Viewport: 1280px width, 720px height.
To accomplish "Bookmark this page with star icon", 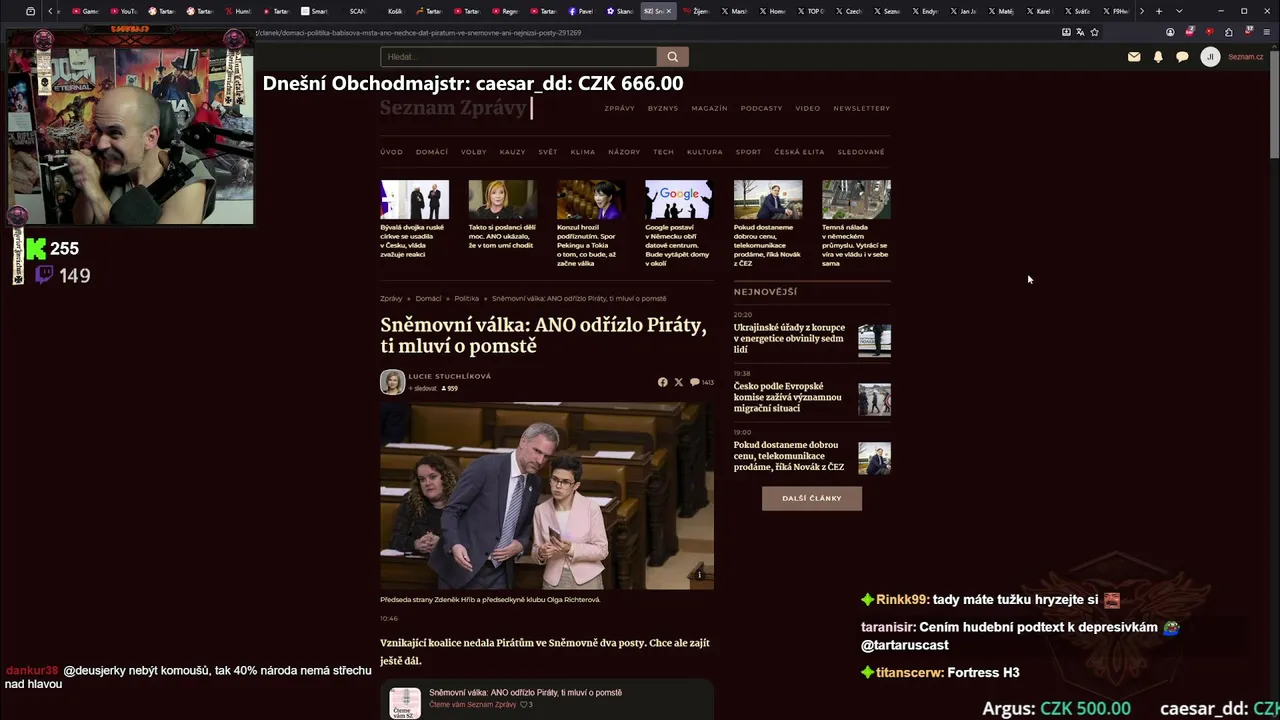I will tap(1094, 32).
